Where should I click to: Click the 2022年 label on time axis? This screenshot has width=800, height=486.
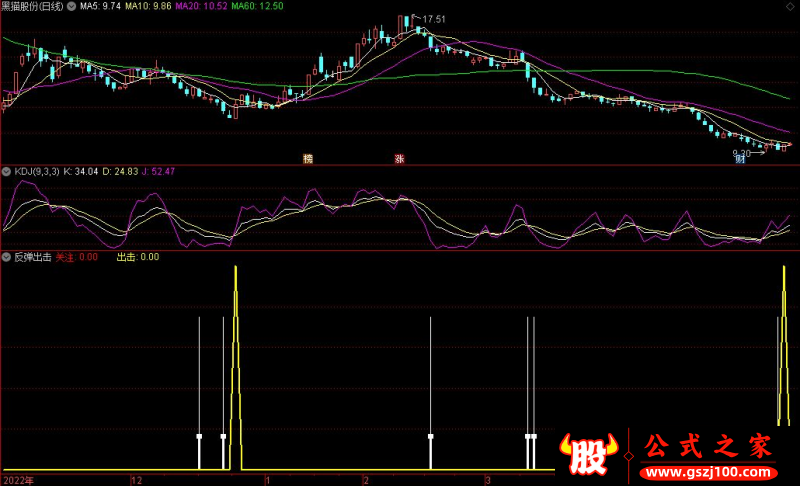[17, 480]
